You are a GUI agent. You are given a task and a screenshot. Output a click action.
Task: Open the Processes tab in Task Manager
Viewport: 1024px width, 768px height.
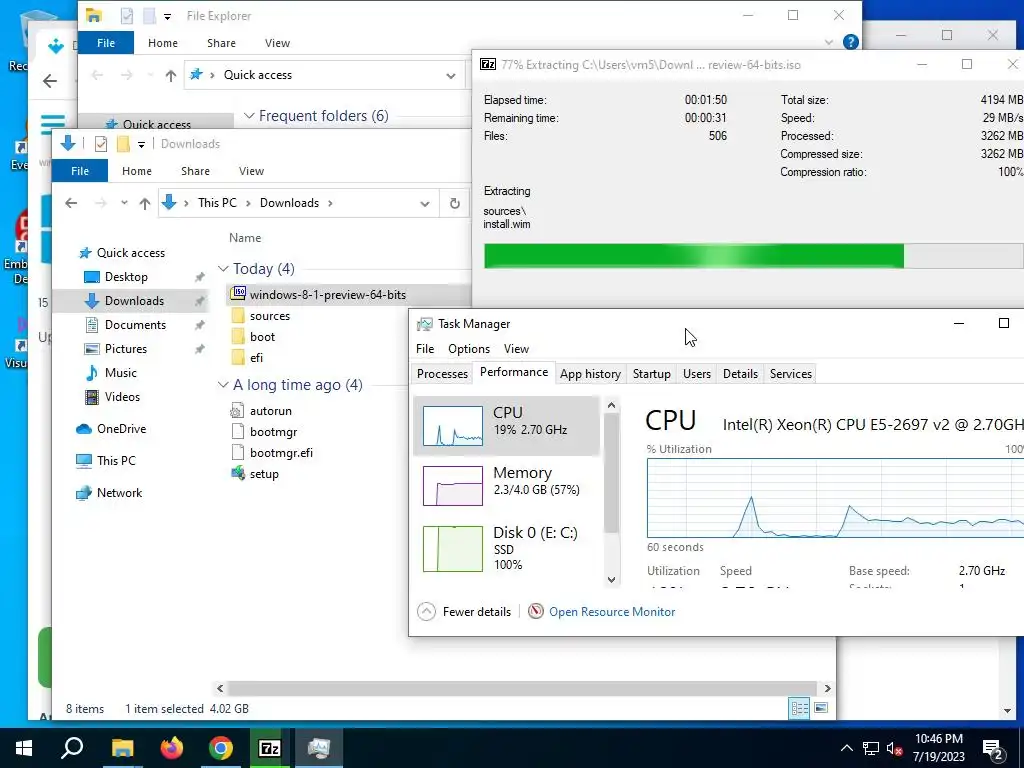coord(442,374)
